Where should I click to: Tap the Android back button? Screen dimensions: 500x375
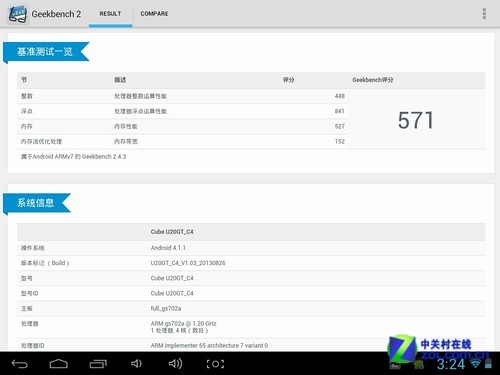tap(20, 364)
